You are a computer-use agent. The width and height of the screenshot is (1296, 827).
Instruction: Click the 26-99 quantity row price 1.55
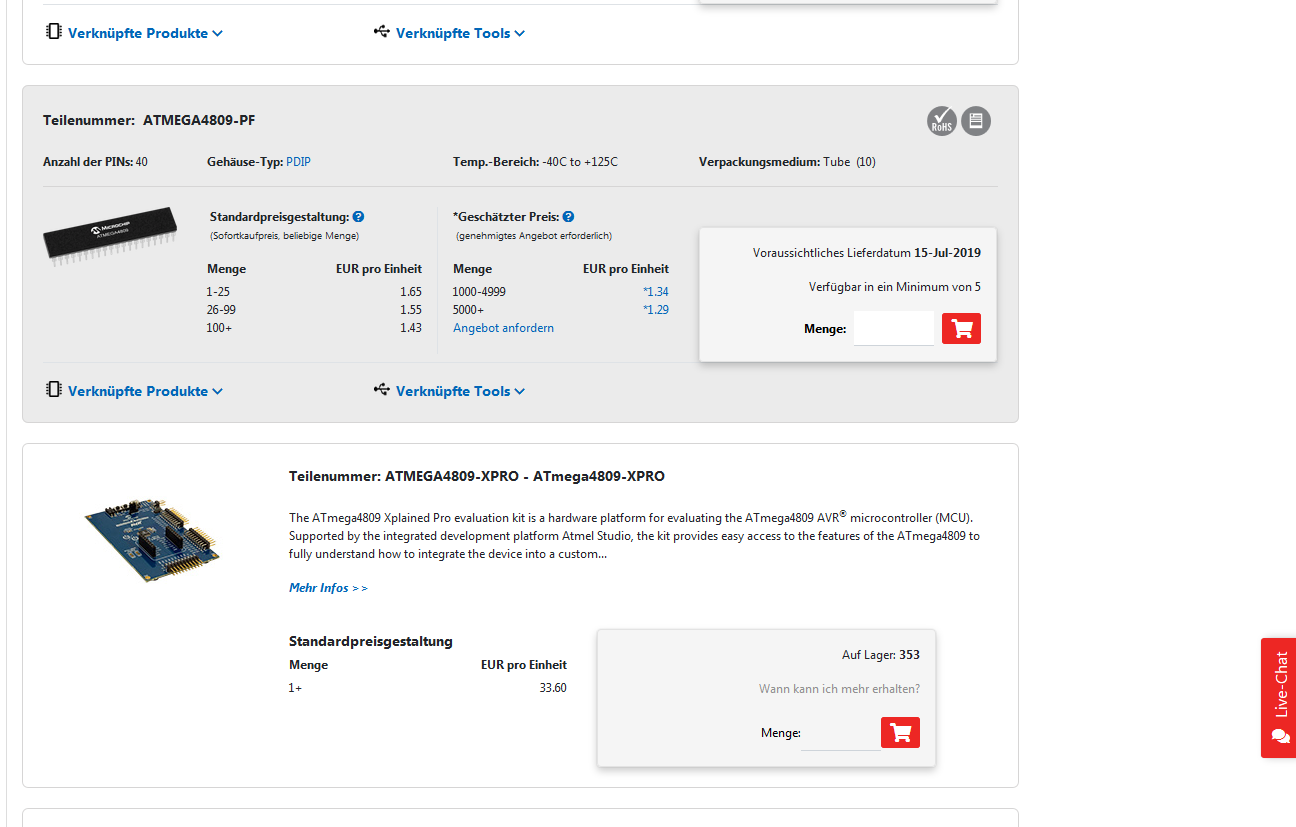[410, 310]
